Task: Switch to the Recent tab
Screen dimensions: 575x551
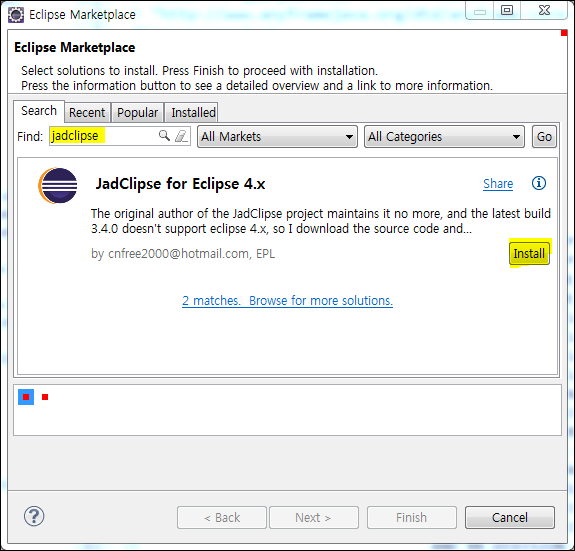Action: coord(87,113)
